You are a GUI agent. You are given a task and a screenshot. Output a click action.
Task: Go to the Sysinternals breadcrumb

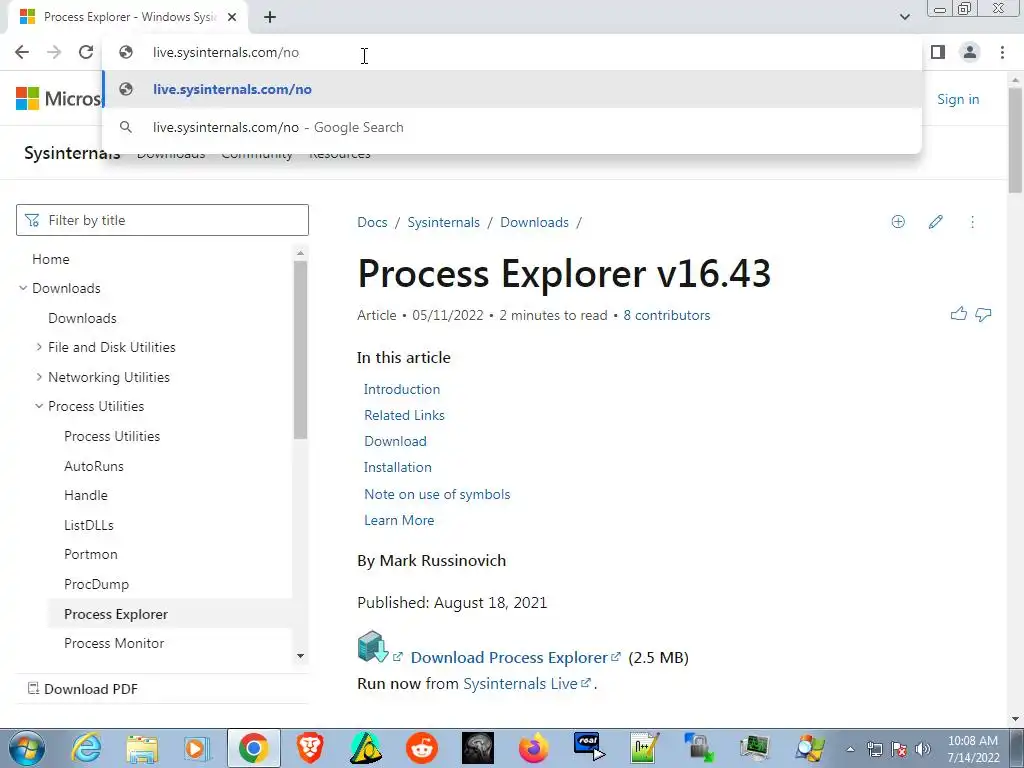pos(443,223)
